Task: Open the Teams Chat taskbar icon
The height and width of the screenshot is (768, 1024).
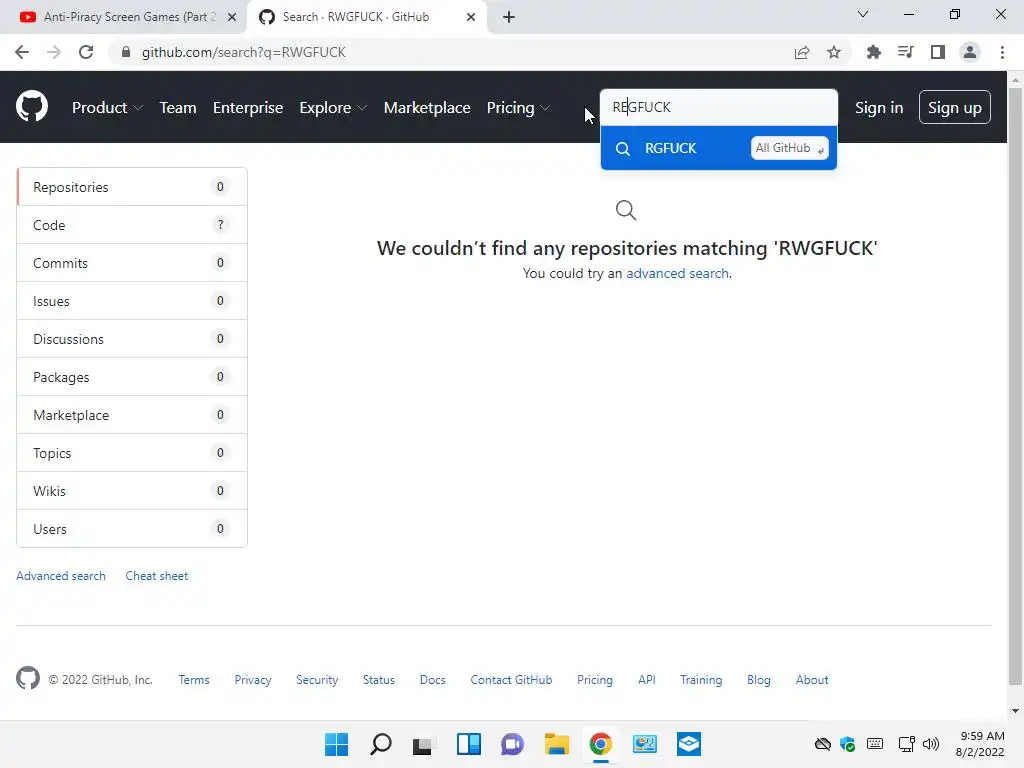Action: (512, 744)
